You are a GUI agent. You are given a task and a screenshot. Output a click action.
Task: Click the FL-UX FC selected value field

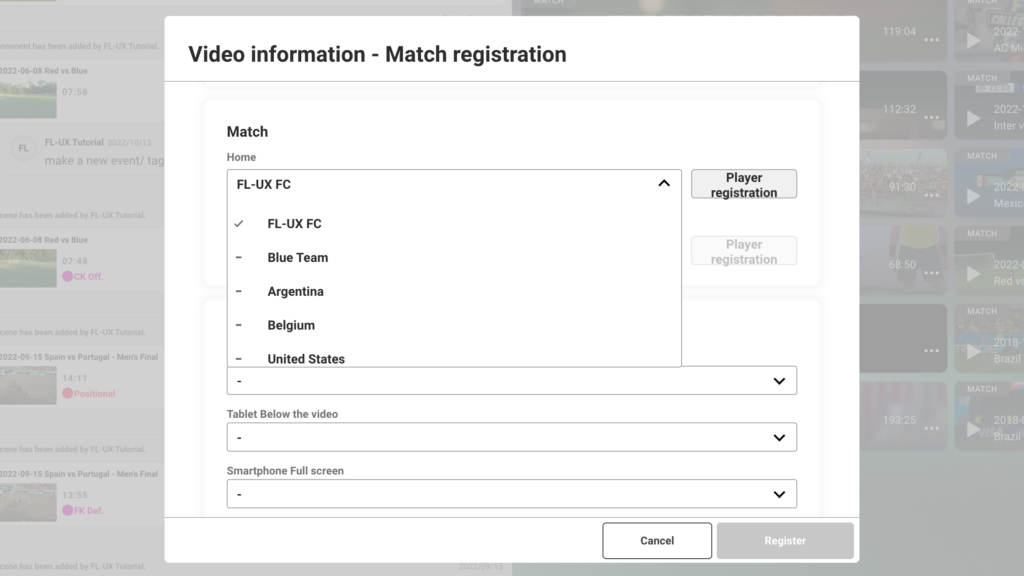point(454,184)
